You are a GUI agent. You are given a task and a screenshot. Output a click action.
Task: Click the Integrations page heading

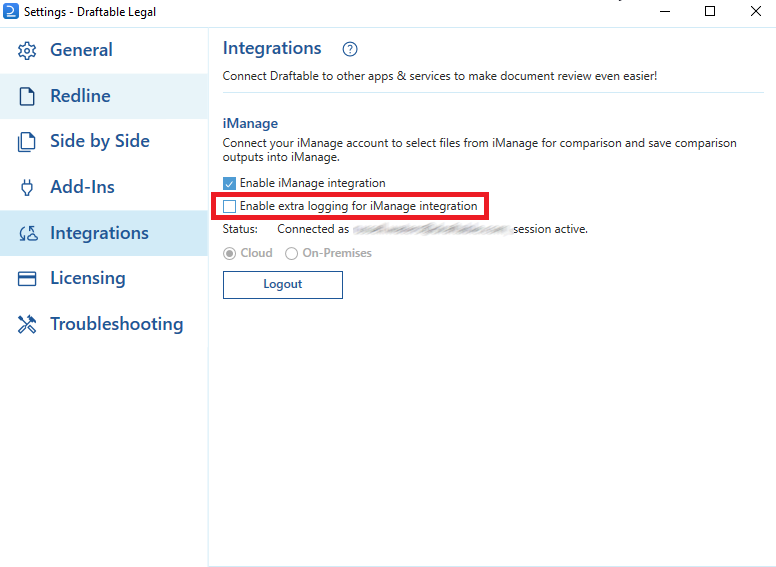(x=272, y=48)
